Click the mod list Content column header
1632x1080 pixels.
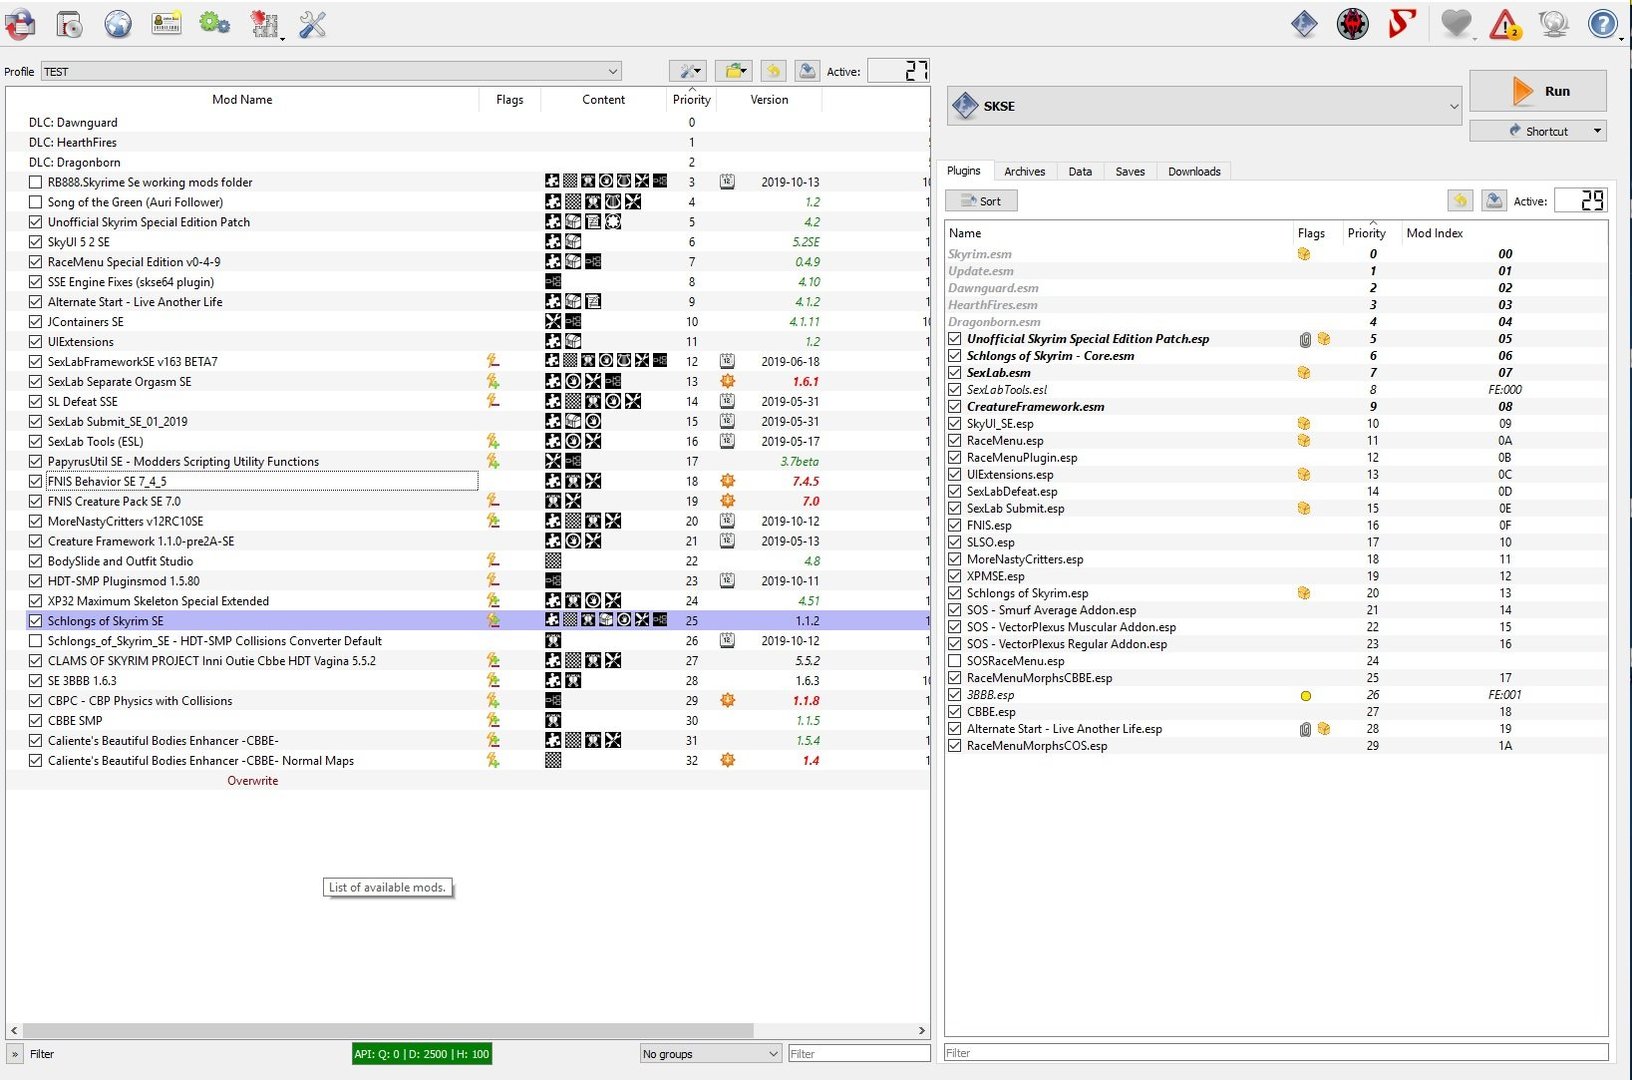[x=603, y=99]
